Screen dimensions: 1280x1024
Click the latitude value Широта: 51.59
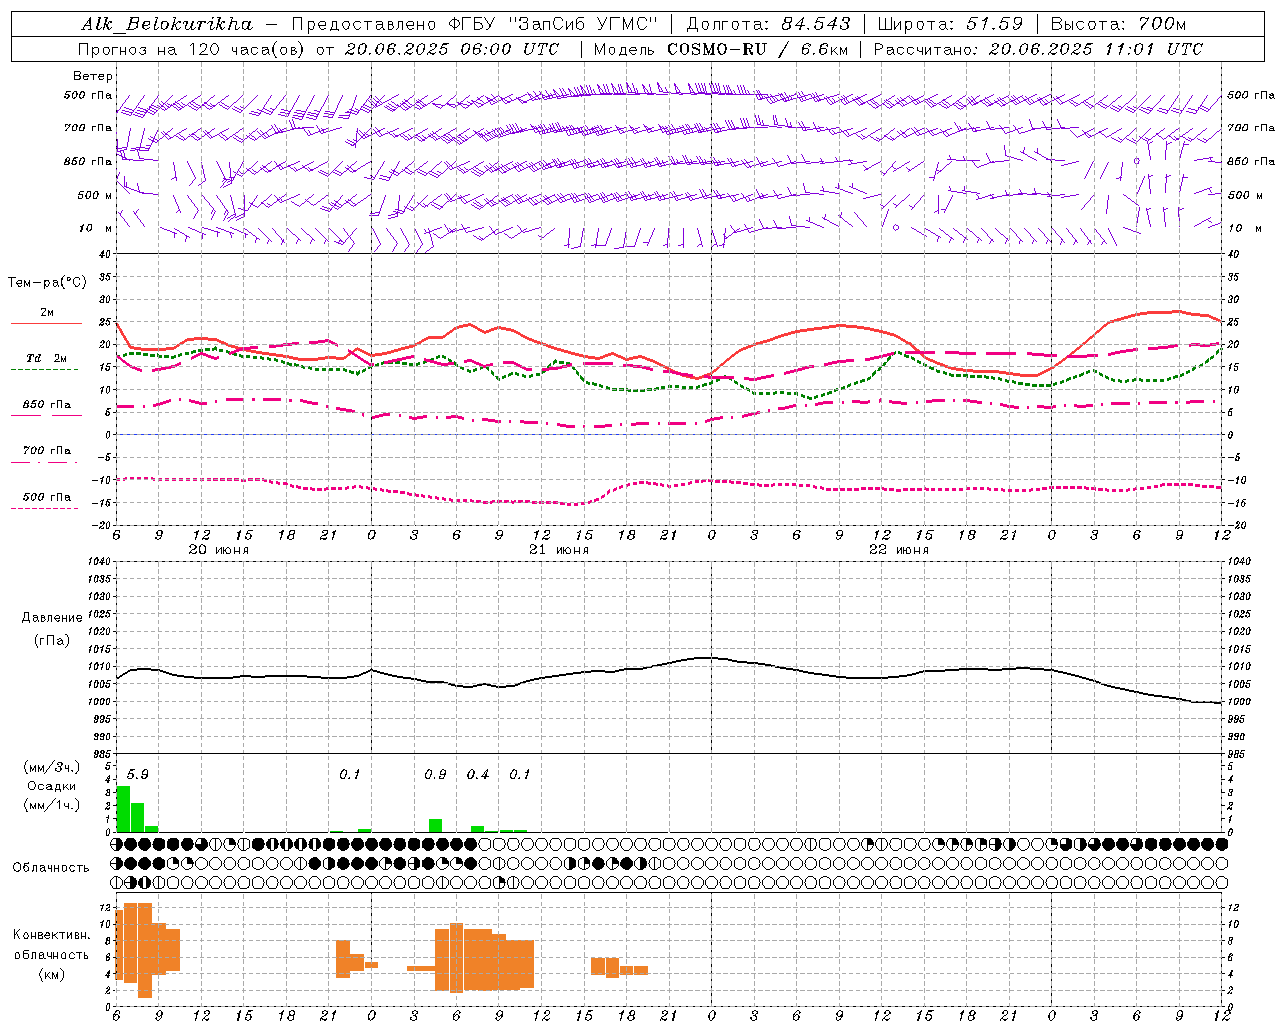point(951,24)
